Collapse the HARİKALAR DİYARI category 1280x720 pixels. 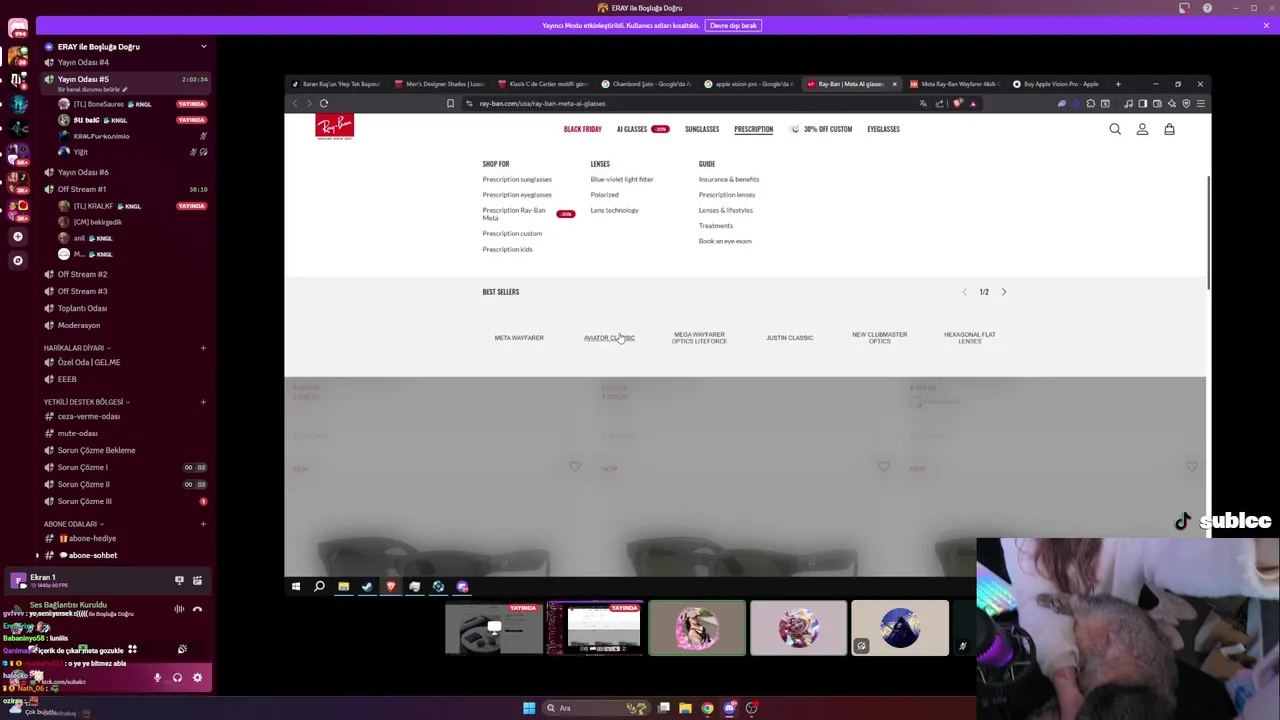click(77, 348)
